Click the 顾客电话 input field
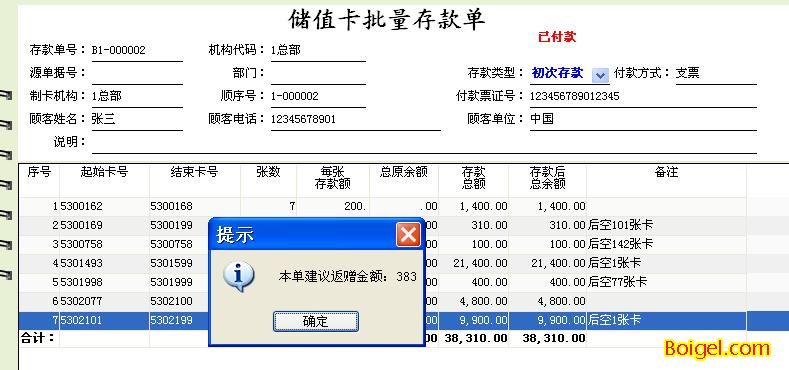Image resolution: width=789 pixels, height=370 pixels. (355, 119)
